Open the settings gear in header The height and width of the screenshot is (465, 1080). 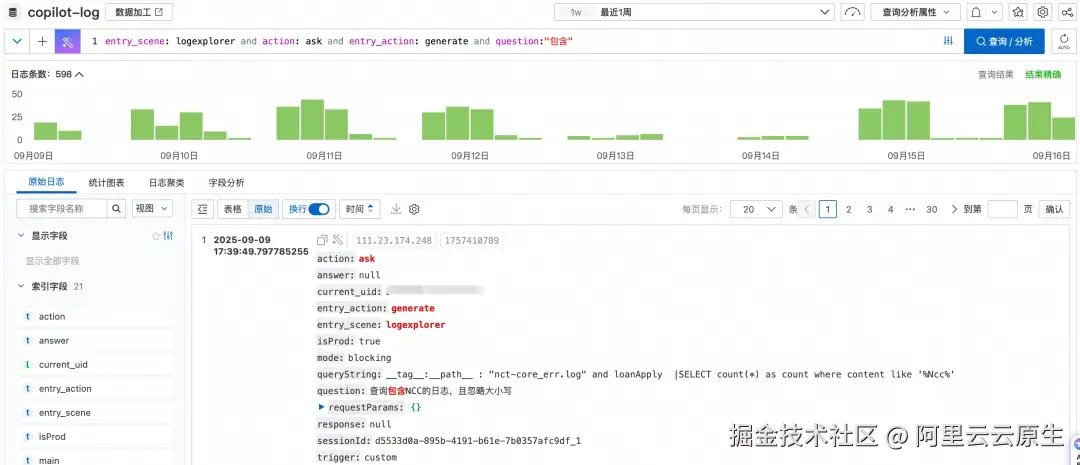pos(1043,12)
